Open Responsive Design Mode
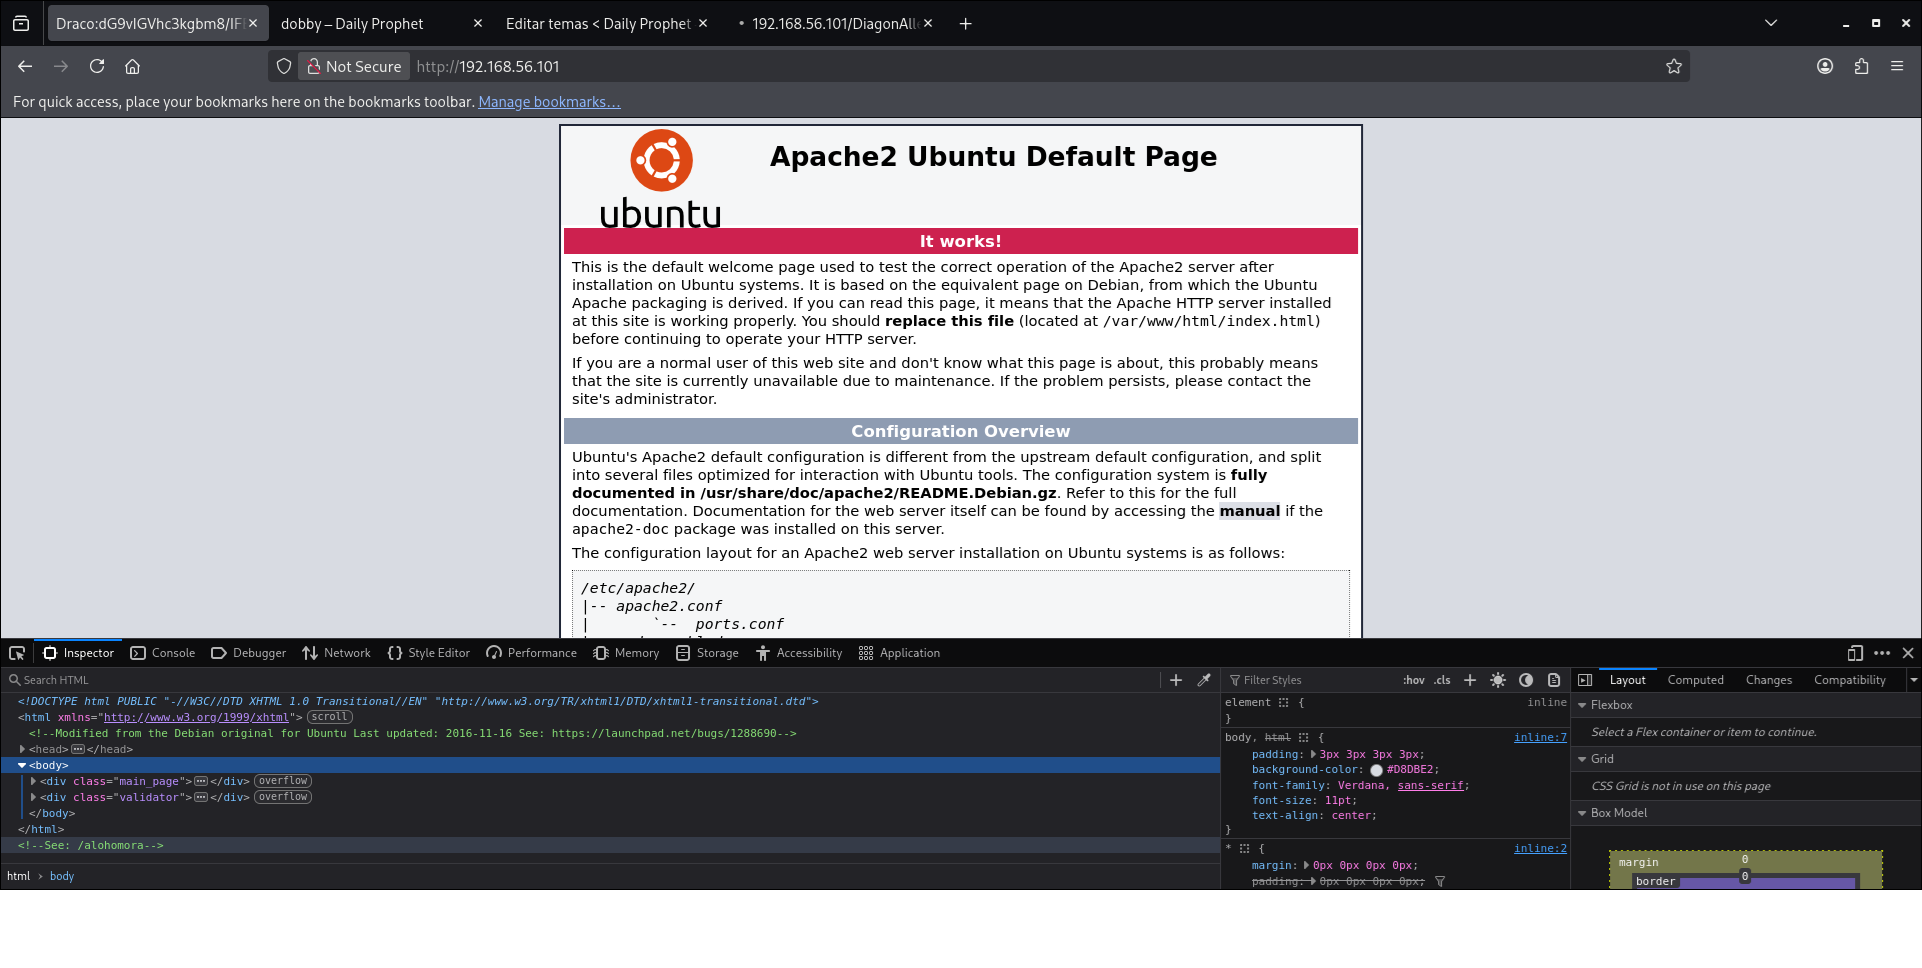The width and height of the screenshot is (1922, 968). click(1855, 653)
